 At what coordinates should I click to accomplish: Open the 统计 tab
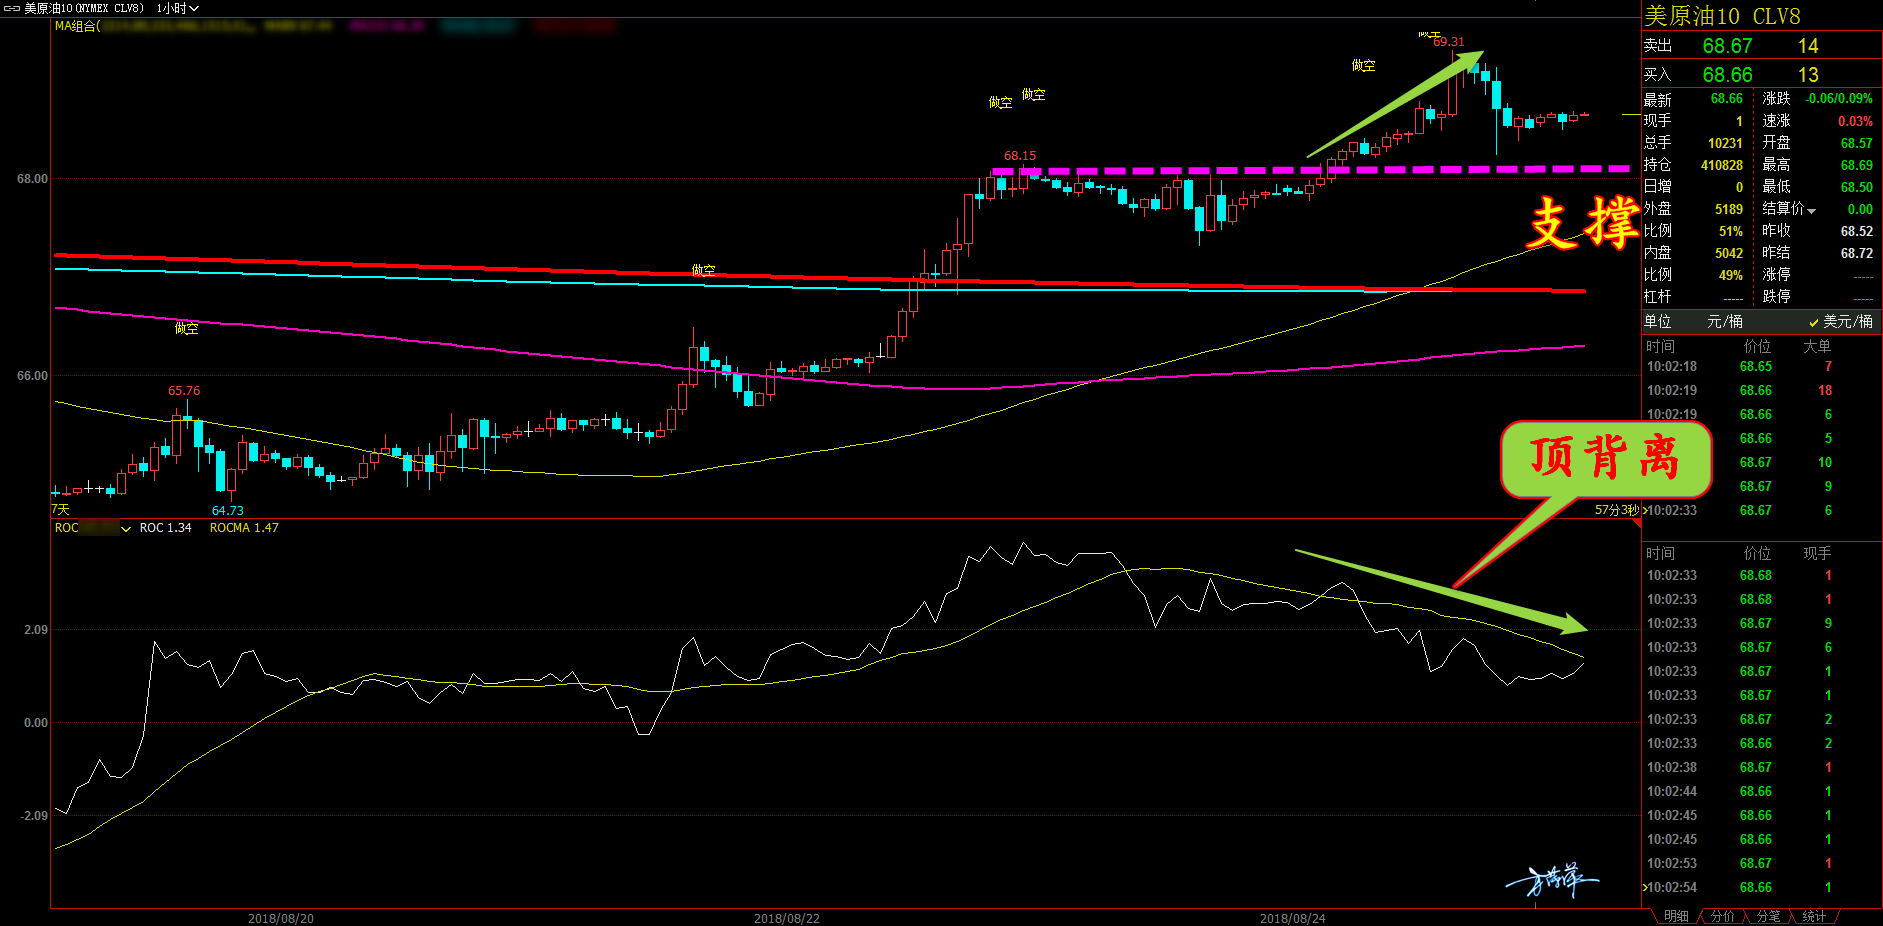[x=1814, y=916]
